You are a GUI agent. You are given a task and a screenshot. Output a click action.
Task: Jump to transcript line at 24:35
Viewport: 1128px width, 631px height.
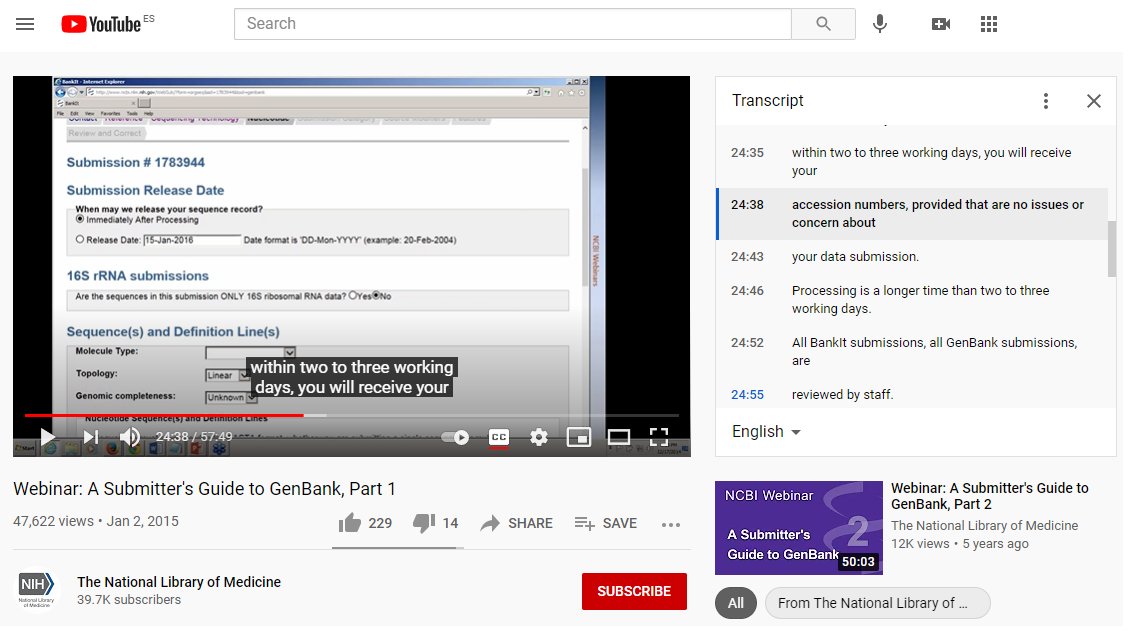pyautogui.click(x=912, y=162)
